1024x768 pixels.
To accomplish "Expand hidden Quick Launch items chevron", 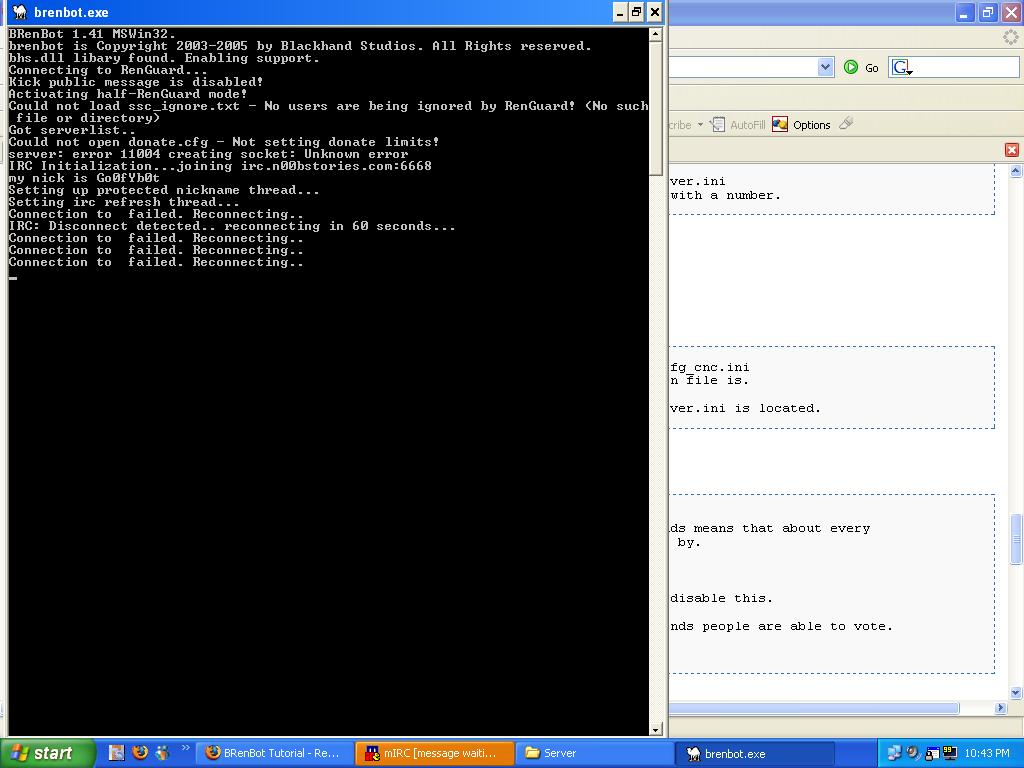I will click(185, 748).
